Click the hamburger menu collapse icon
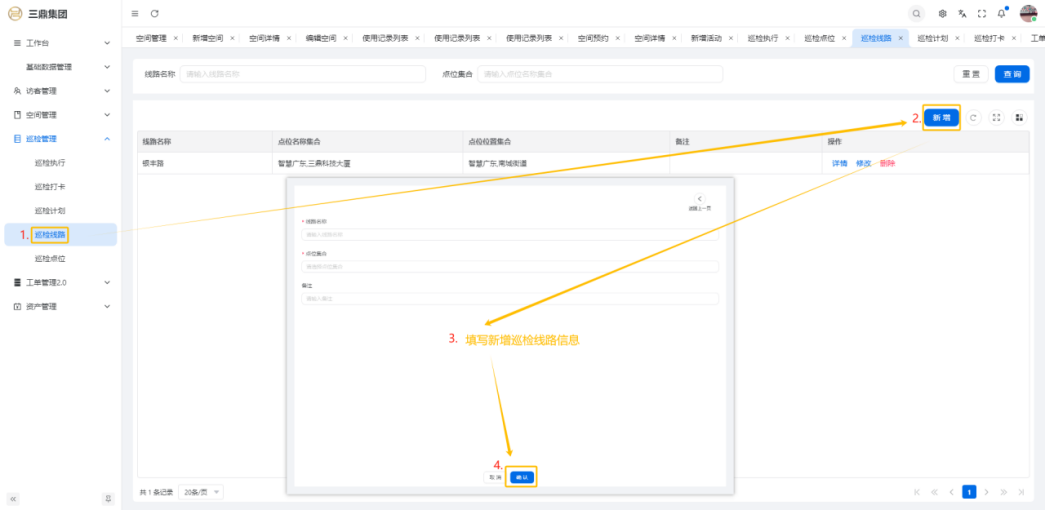Screen dimensions: 1045x510 point(135,13)
